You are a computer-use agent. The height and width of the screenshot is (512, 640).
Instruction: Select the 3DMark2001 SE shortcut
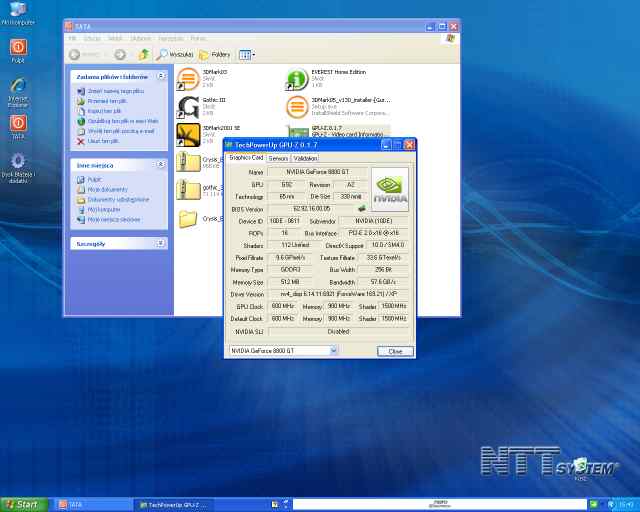point(189,135)
